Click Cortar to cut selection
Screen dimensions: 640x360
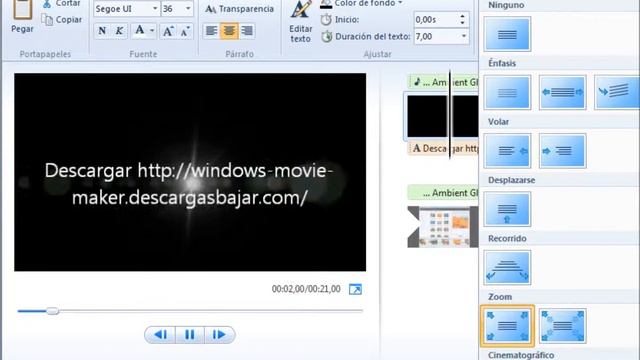(x=62, y=4)
